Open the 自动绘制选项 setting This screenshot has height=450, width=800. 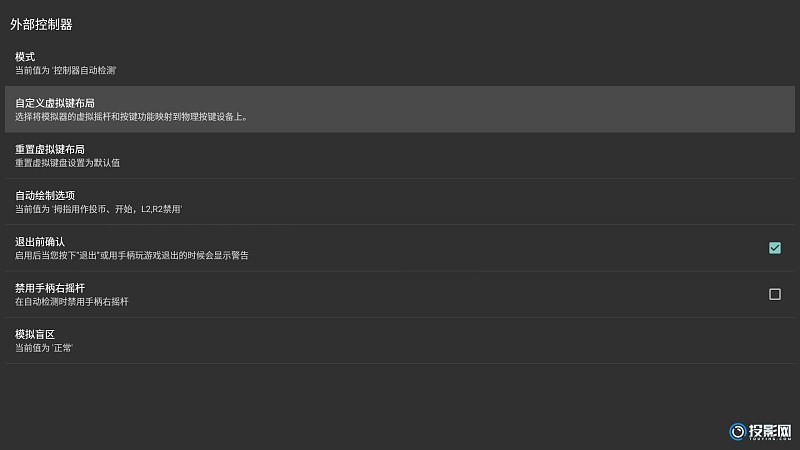pos(400,201)
